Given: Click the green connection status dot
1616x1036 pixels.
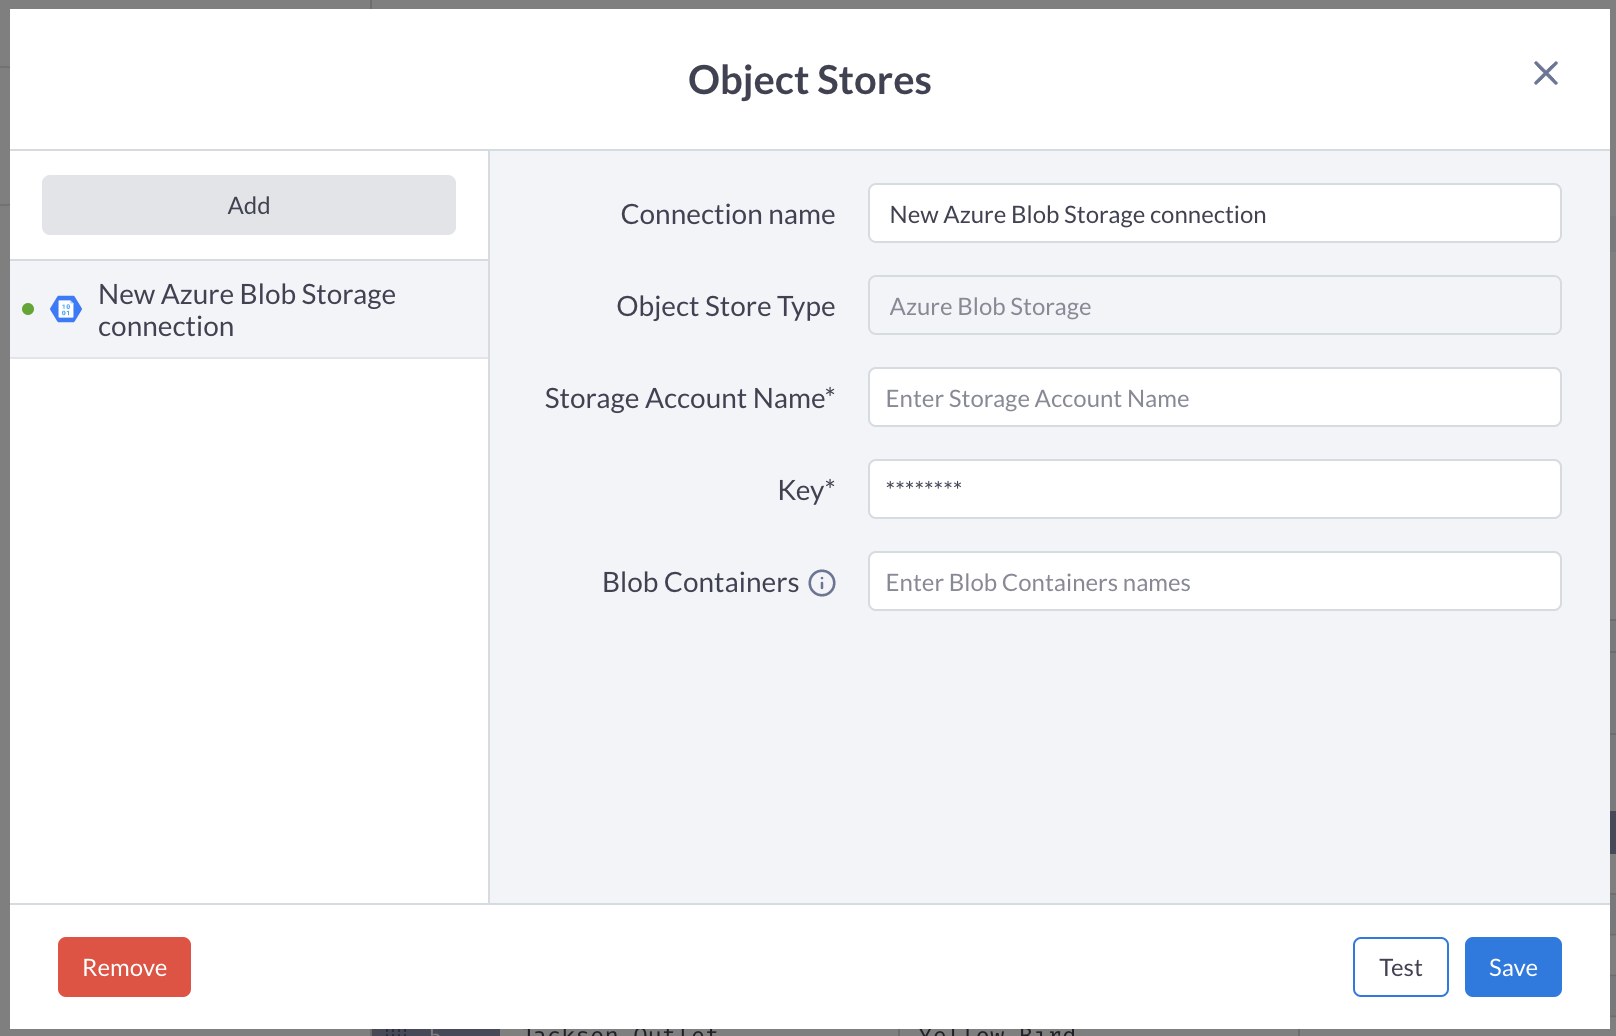Looking at the screenshot, I should pyautogui.click(x=28, y=309).
